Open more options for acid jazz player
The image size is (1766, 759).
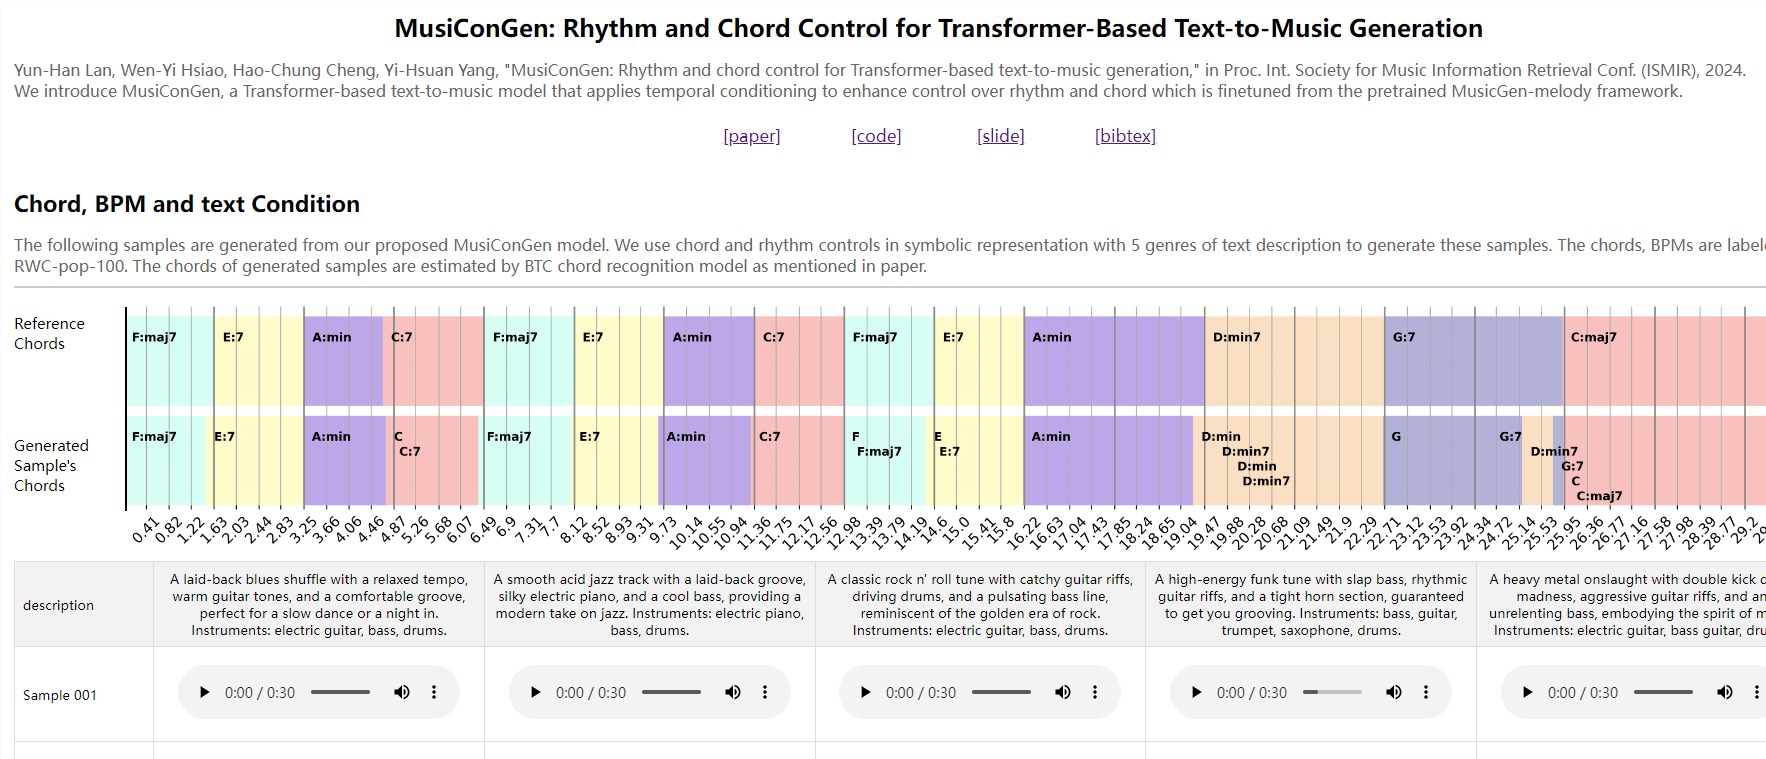point(765,692)
